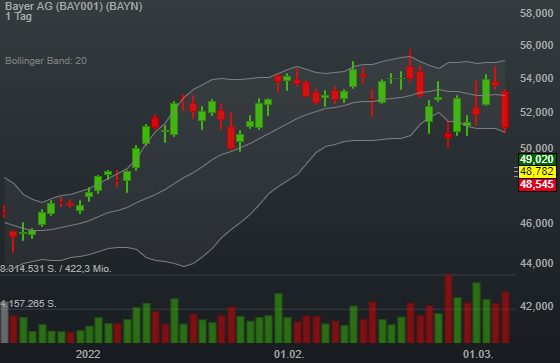
Task: Click the 56,000 axis label
Action: click(537, 45)
